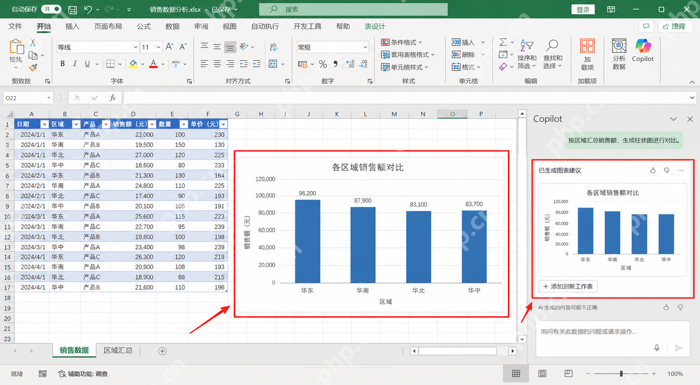Apply comma style number format

tap(335, 64)
